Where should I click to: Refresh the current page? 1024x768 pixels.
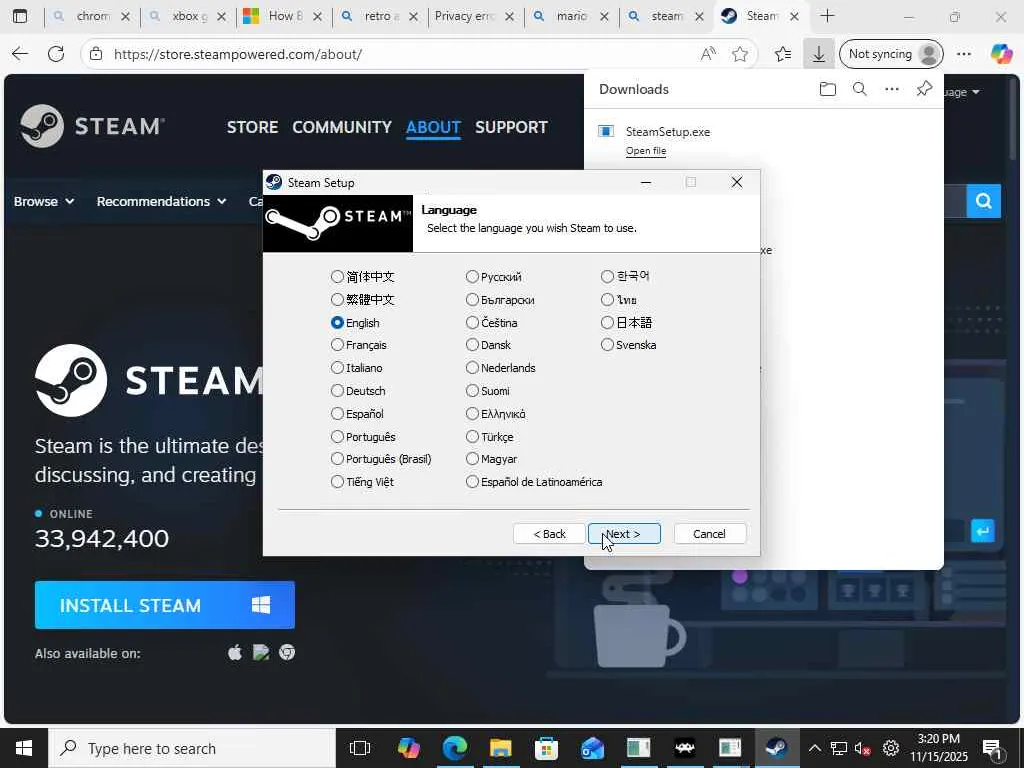click(x=56, y=54)
